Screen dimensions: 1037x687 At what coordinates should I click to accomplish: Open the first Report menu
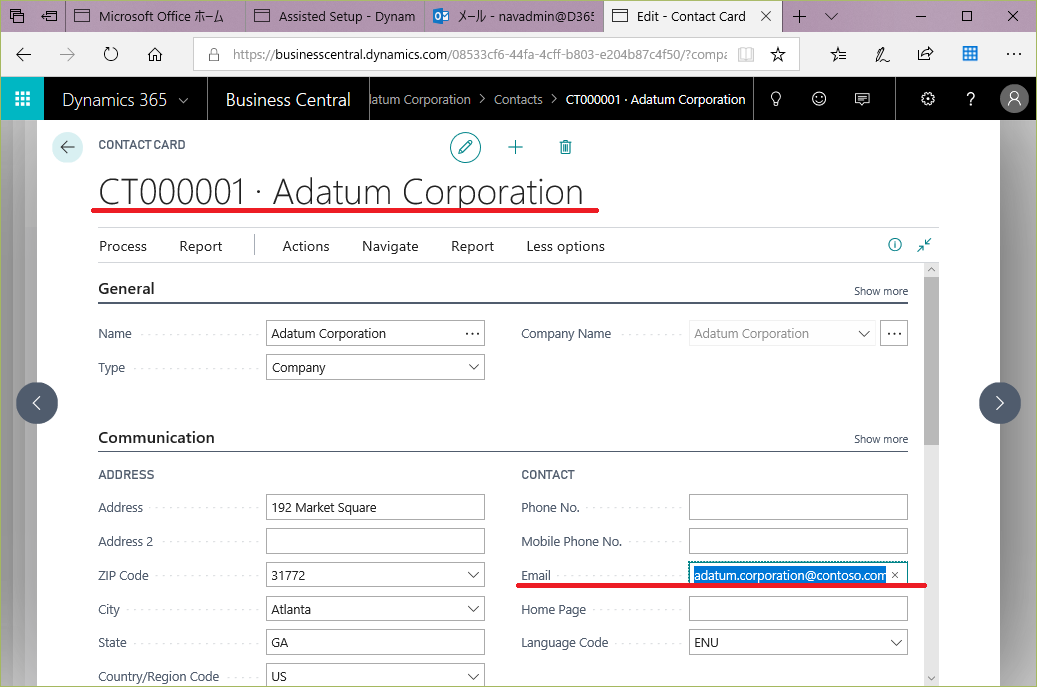[200, 246]
